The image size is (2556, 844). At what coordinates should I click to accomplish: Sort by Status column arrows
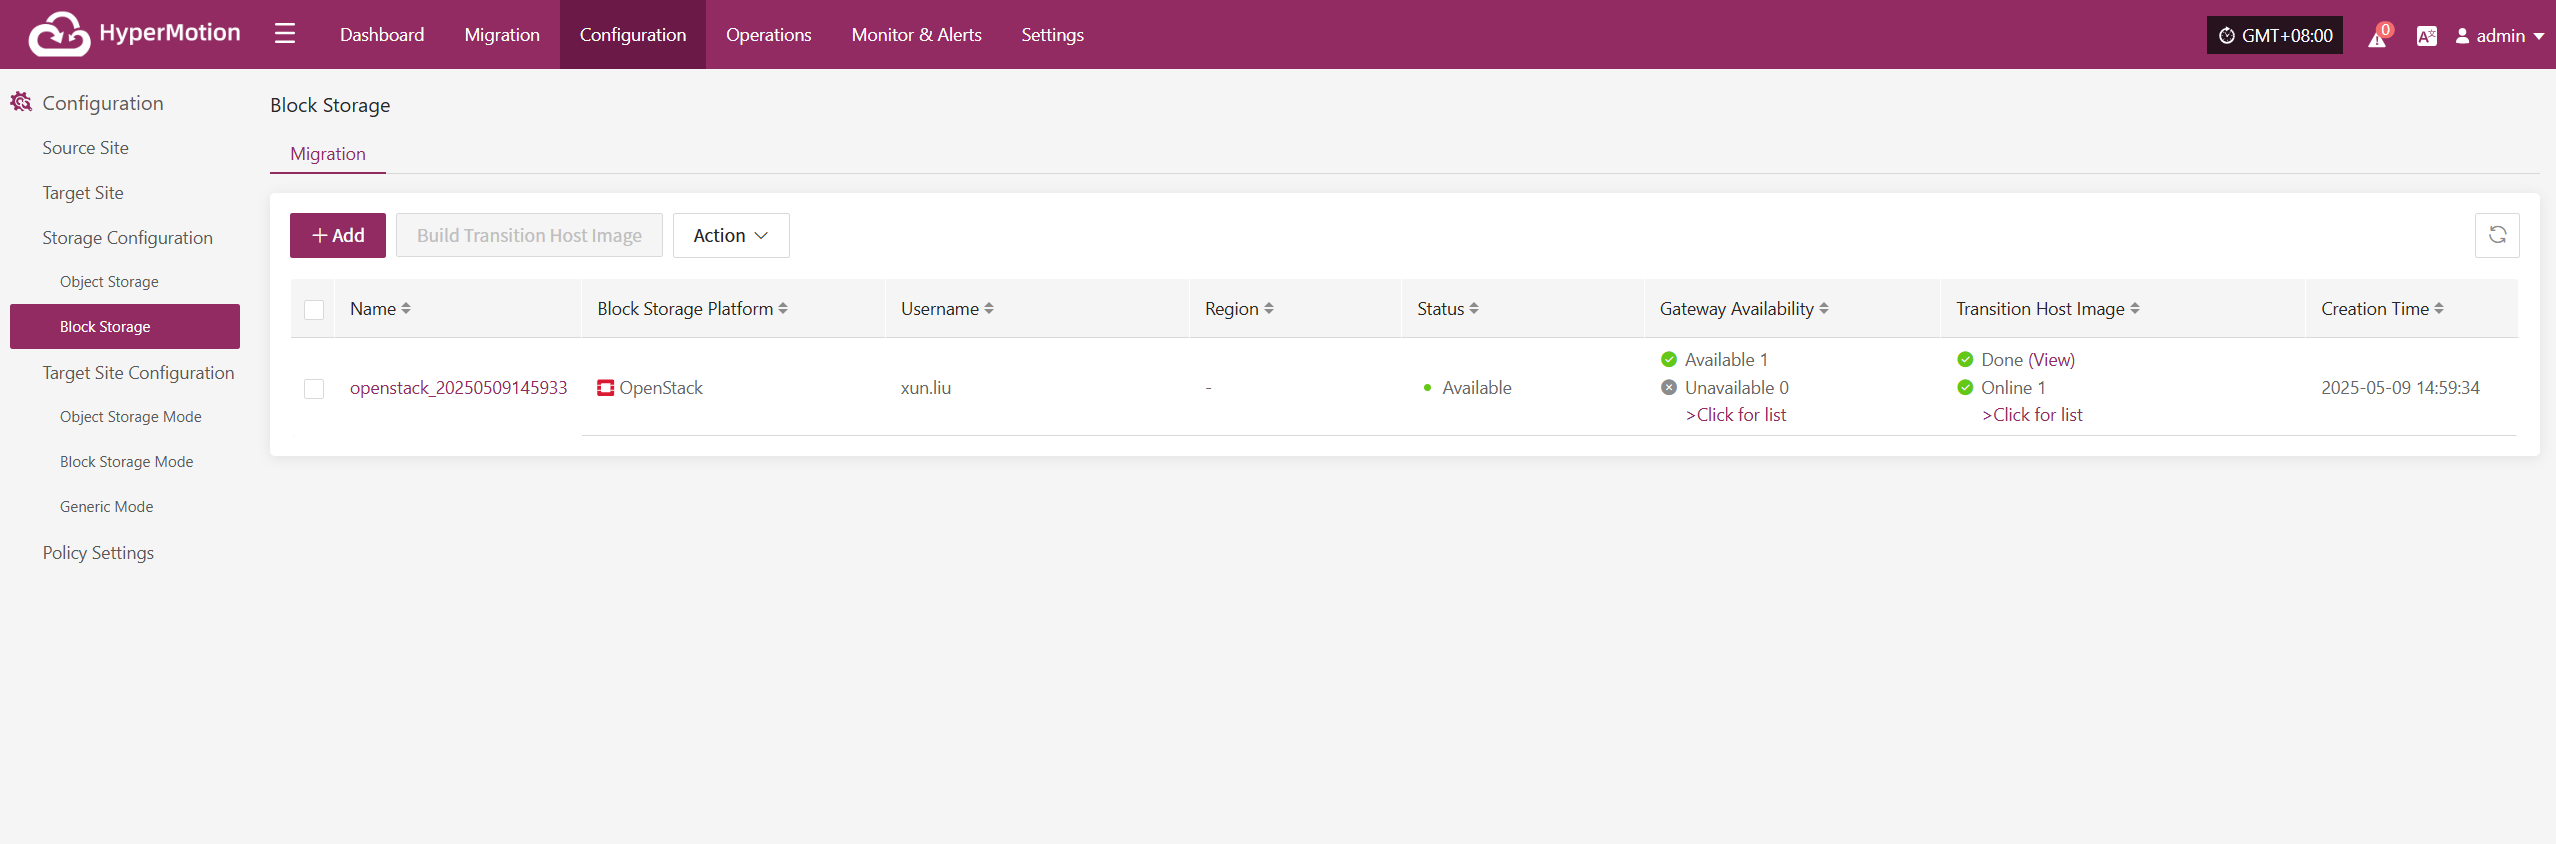click(1474, 309)
